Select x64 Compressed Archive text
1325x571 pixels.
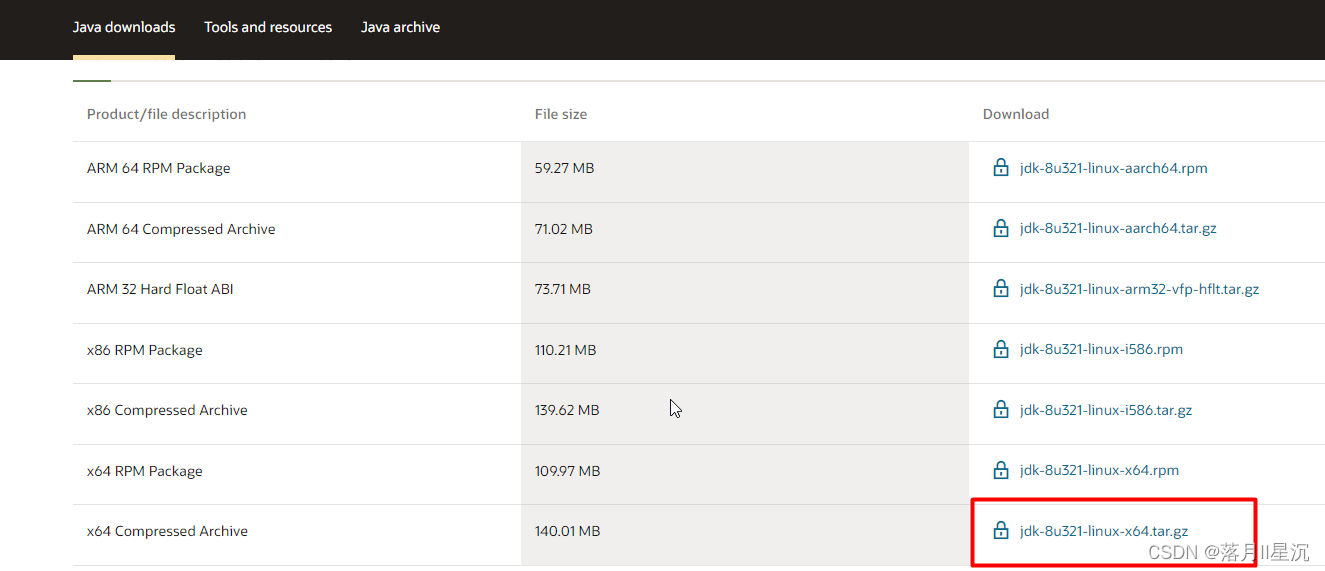click(167, 531)
